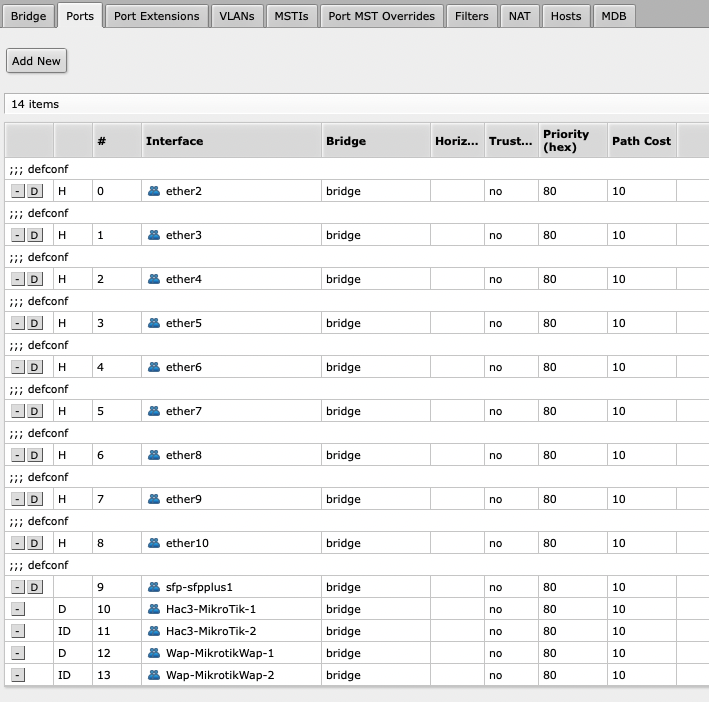Select the ether8 interface name

[x=184, y=455]
